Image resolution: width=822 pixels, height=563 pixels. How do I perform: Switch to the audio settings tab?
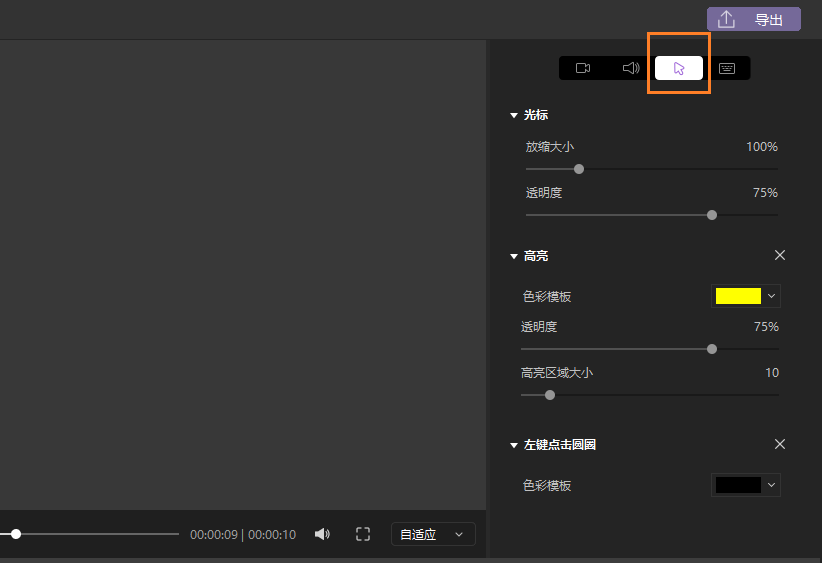pyautogui.click(x=631, y=68)
